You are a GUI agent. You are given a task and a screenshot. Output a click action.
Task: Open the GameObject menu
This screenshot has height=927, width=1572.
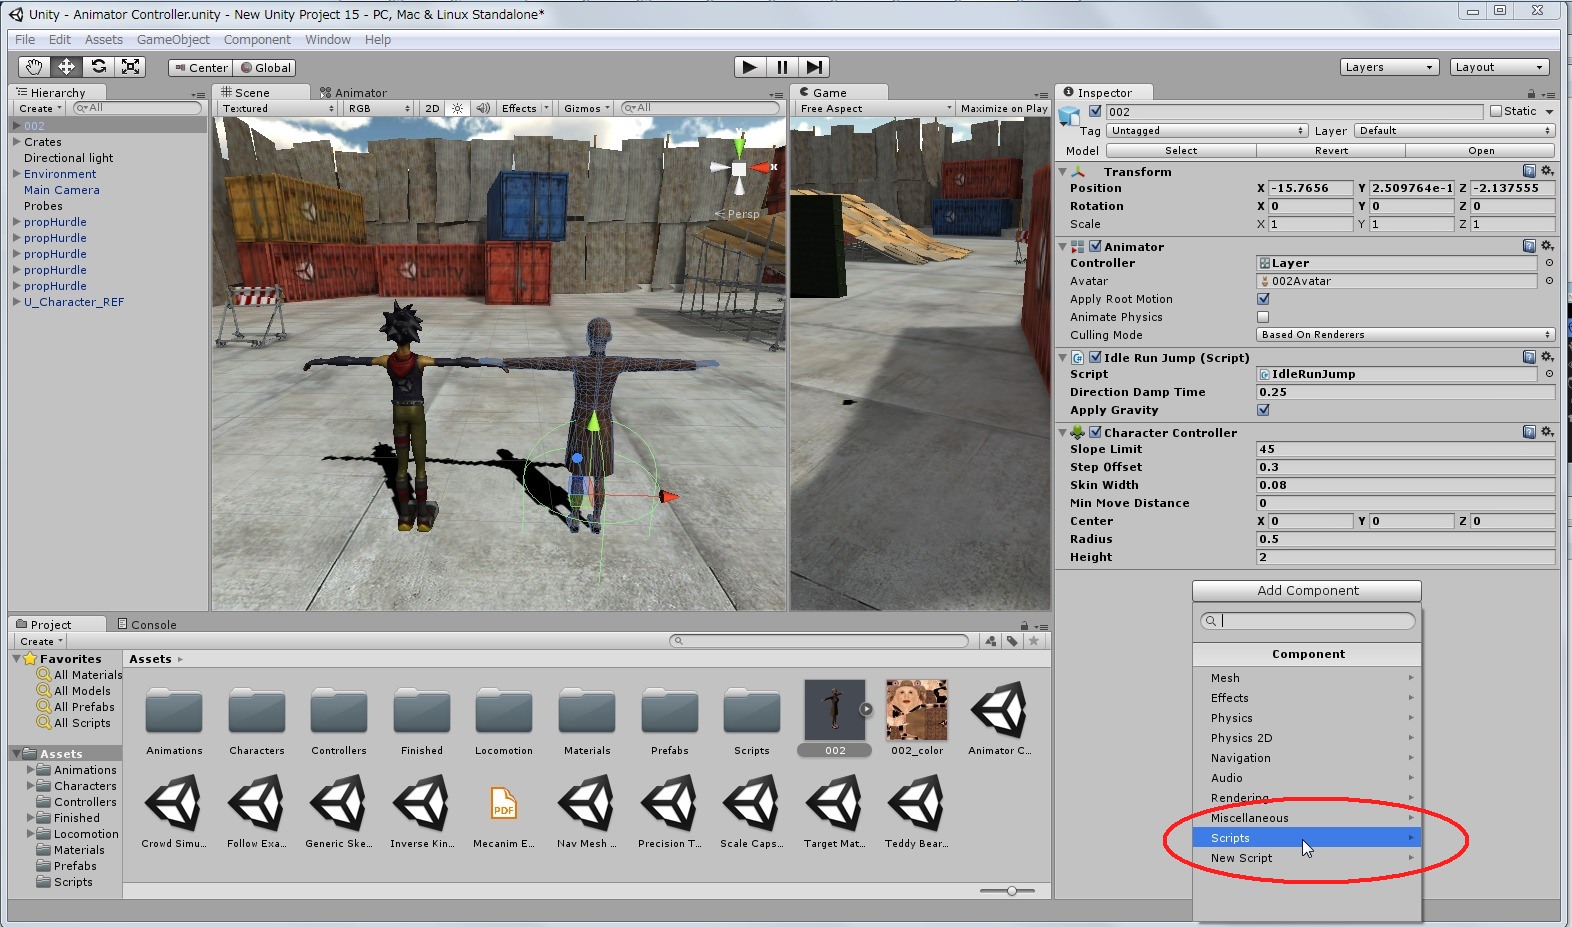(x=173, y=40)
